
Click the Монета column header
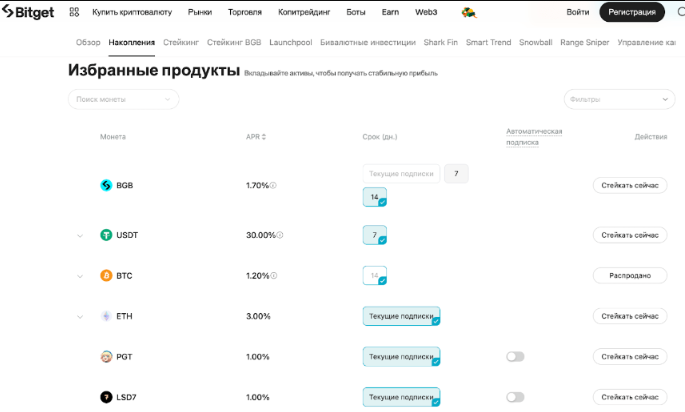tap(113, 137)
